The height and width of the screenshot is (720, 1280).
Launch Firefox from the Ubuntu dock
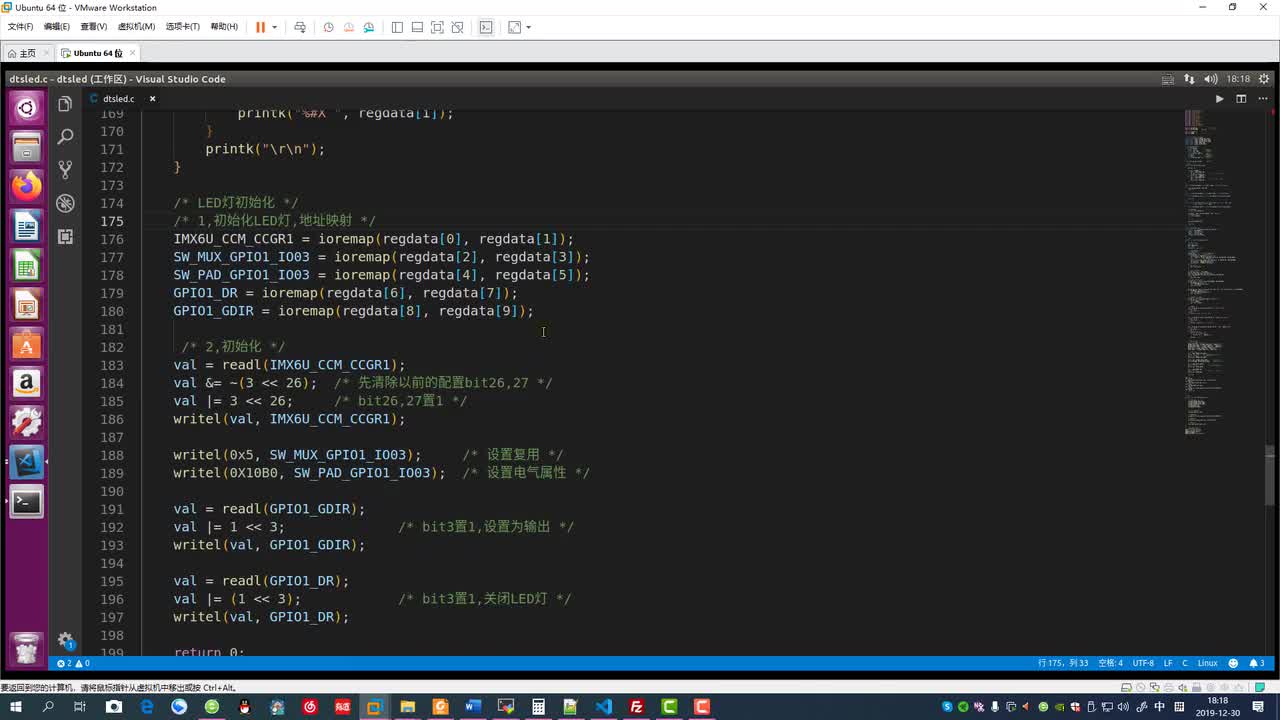[26, 186]
